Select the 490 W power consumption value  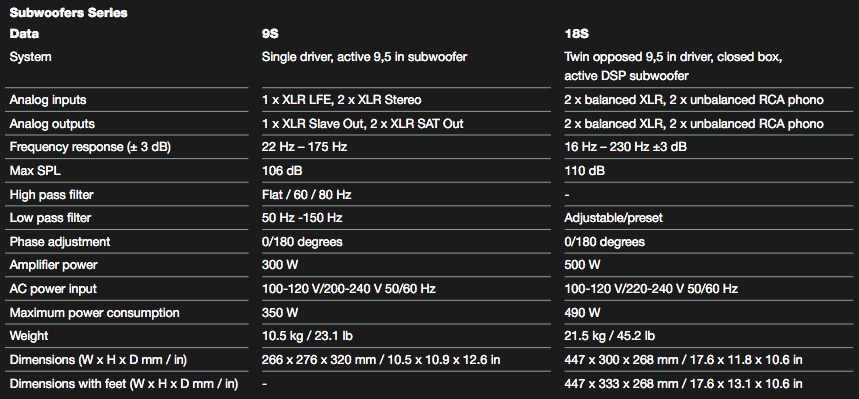582,313
